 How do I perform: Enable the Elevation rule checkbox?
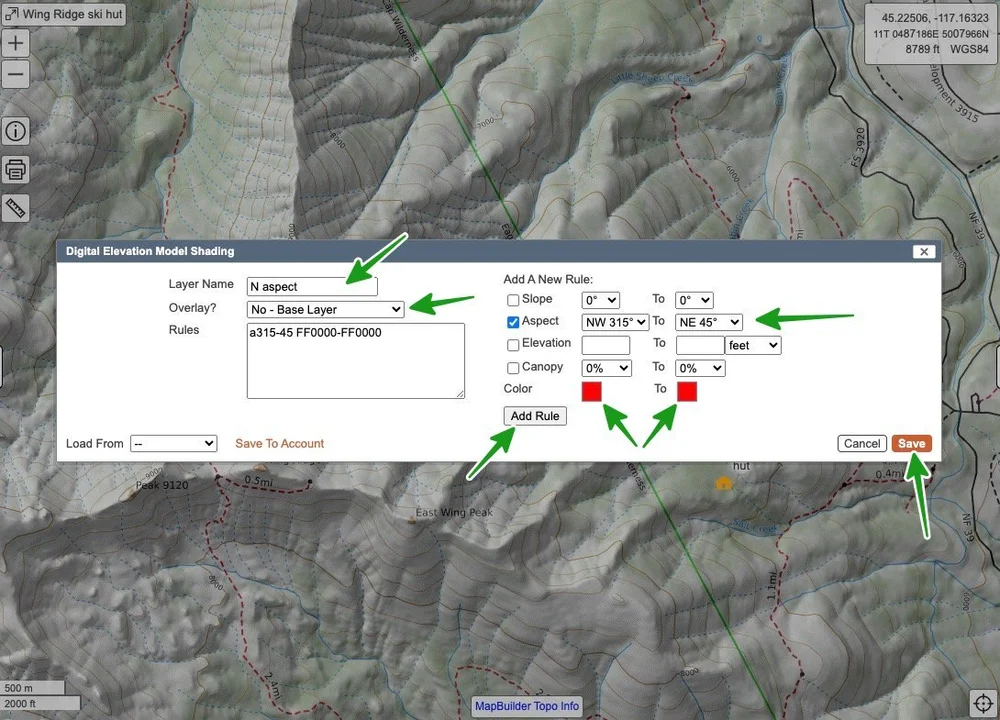pos(513,345)
